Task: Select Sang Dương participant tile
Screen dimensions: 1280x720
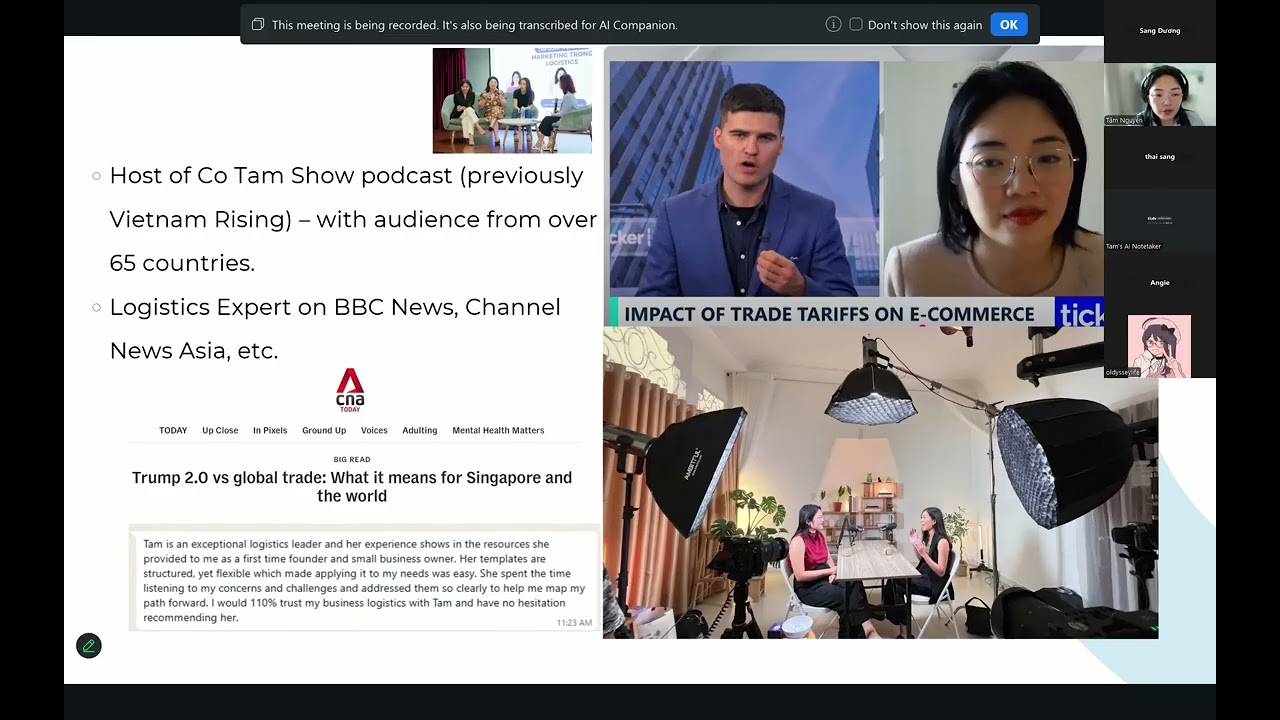Action: [1160, 31]
